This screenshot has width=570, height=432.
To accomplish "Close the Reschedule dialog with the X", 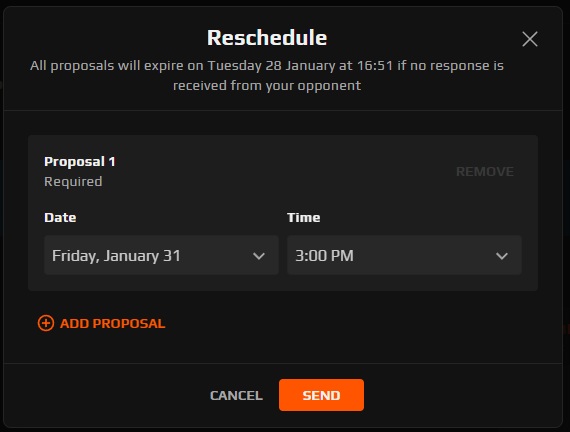I will point(530,39).
